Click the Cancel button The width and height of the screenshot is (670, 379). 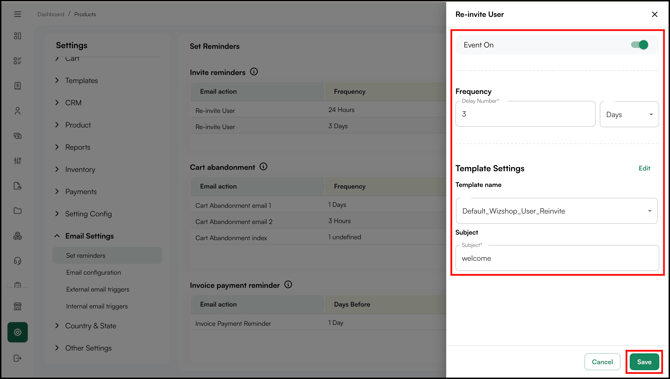pos(602,362)
